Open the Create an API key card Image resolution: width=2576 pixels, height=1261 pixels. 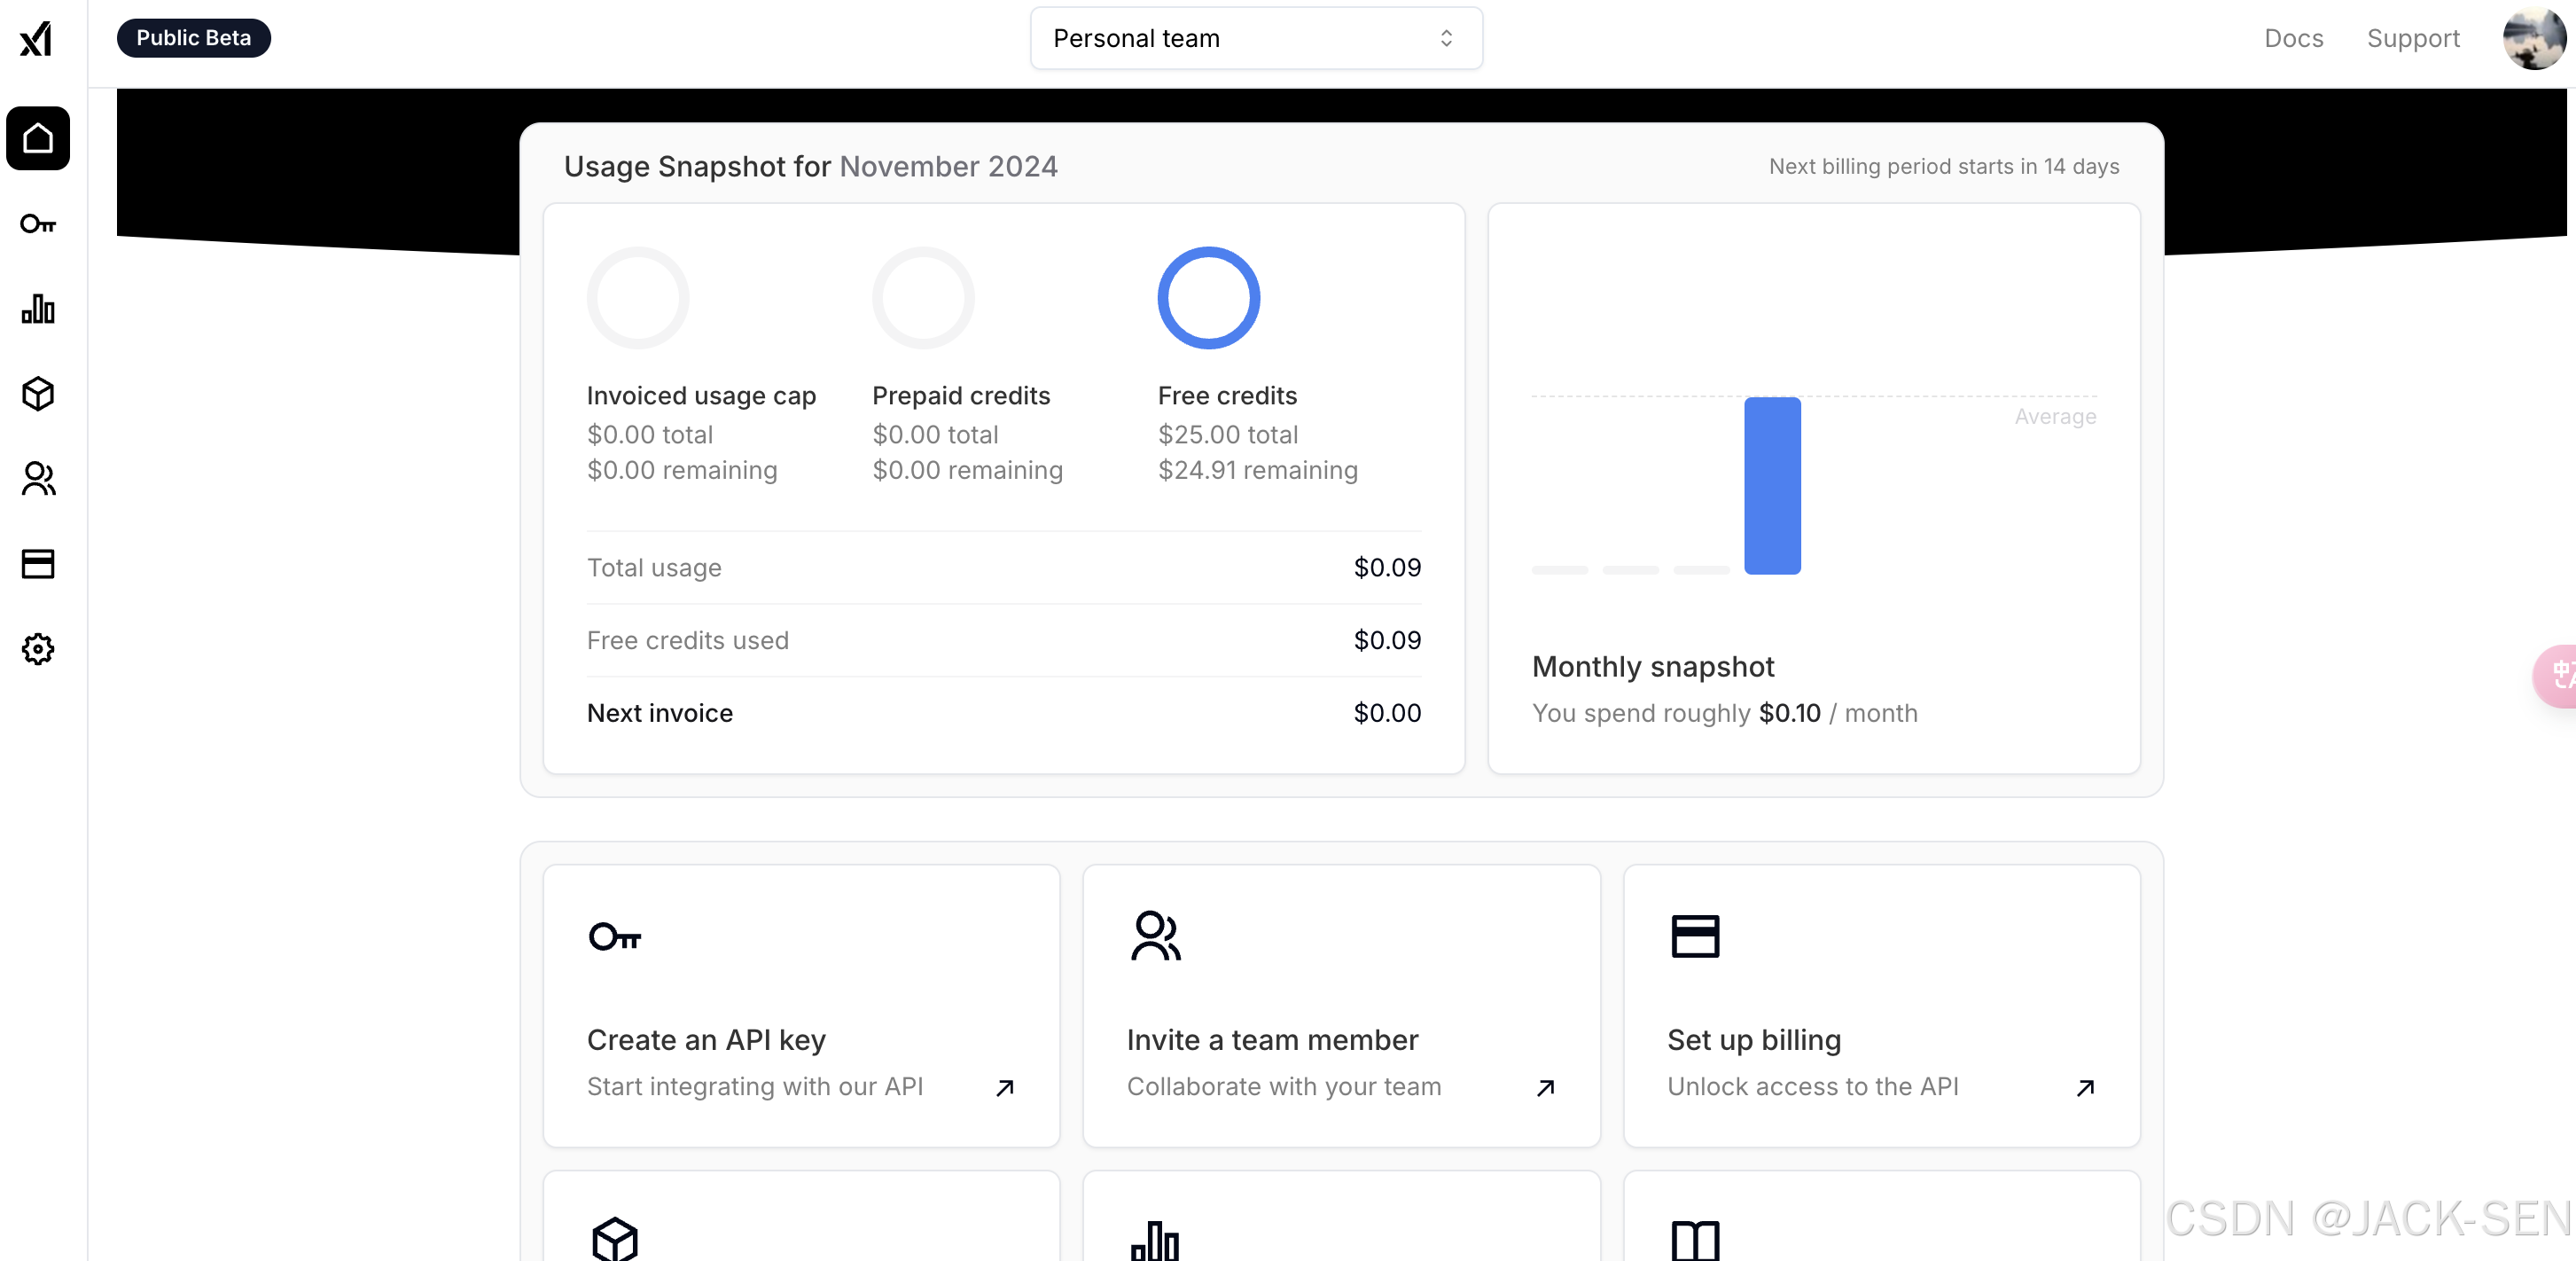point(801,1005)
